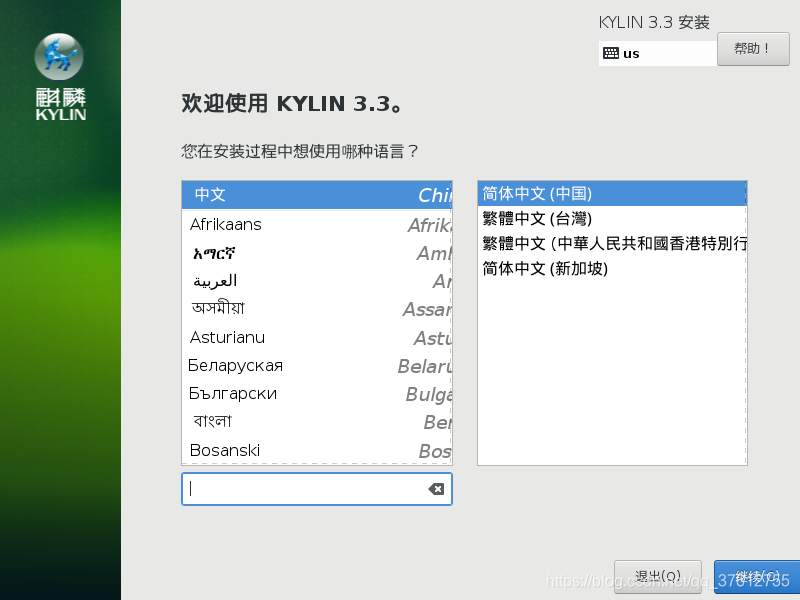Choose 繁體中文 (台灣) locale
The height and width of the screenshot is (600, 800).
(612, 218)
